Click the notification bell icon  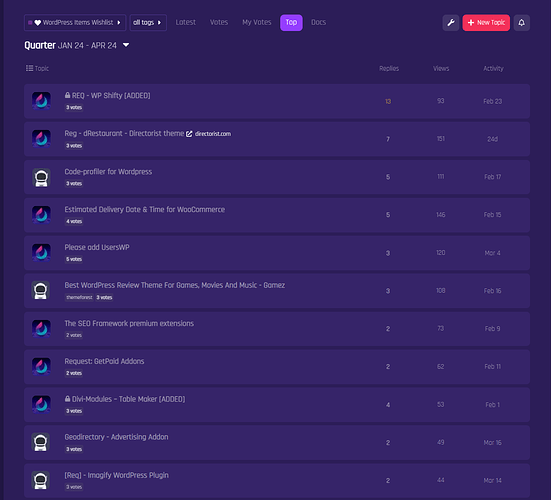tap(521, 23)
